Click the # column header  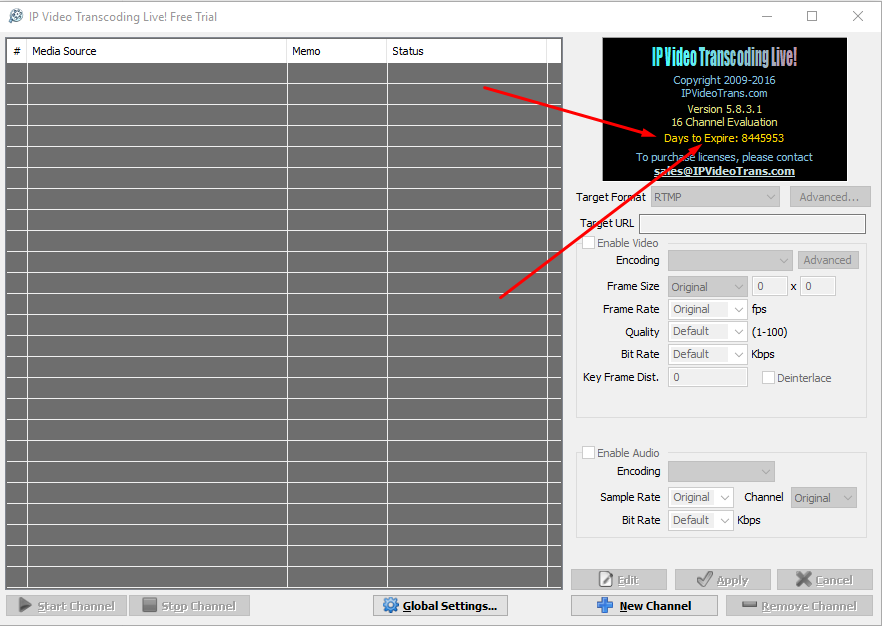pyautogui.click(x=17, y=51)
